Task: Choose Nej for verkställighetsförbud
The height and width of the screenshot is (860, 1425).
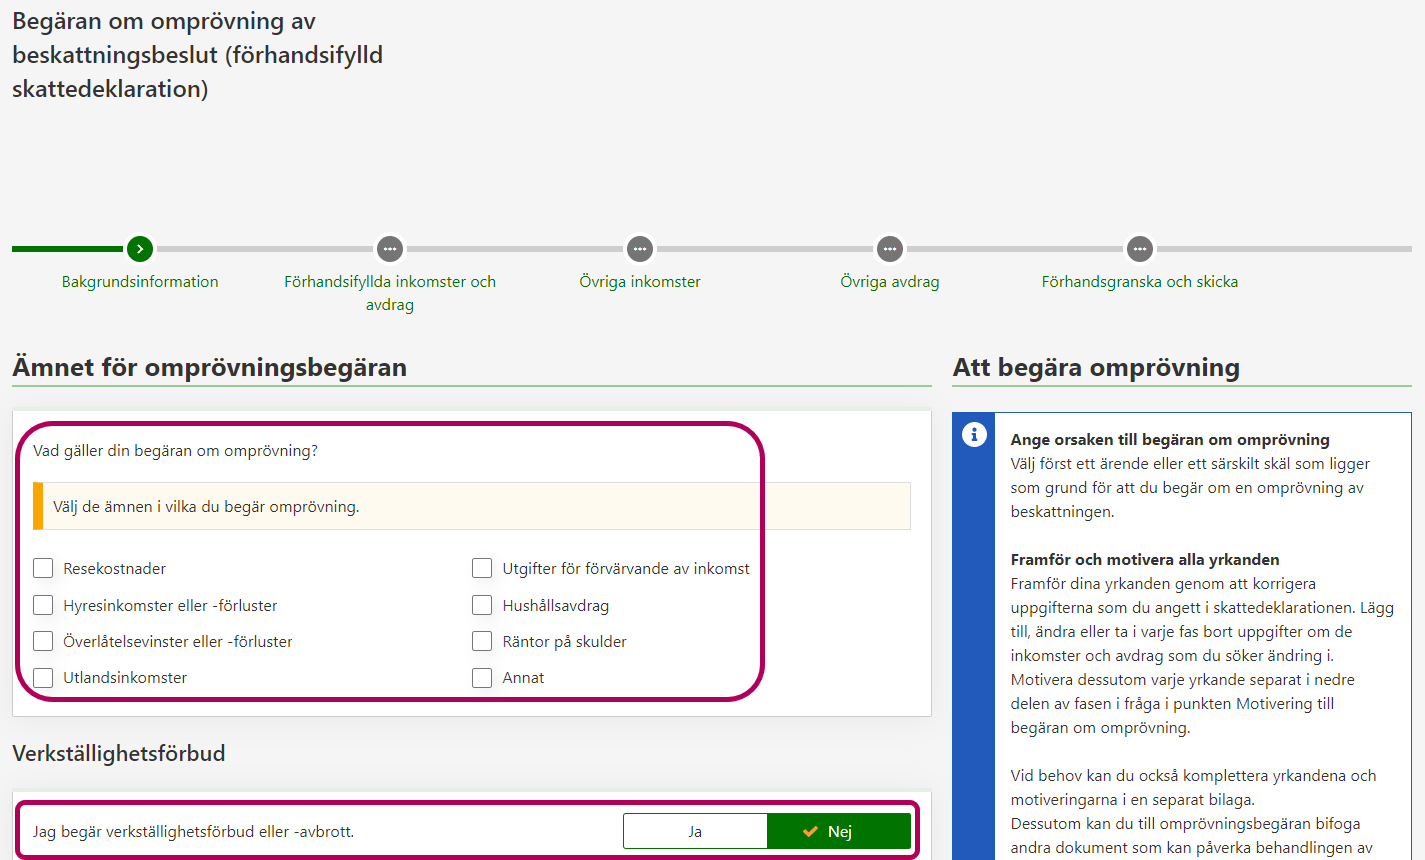Action: pyautogui.click(x=839, y=831)
